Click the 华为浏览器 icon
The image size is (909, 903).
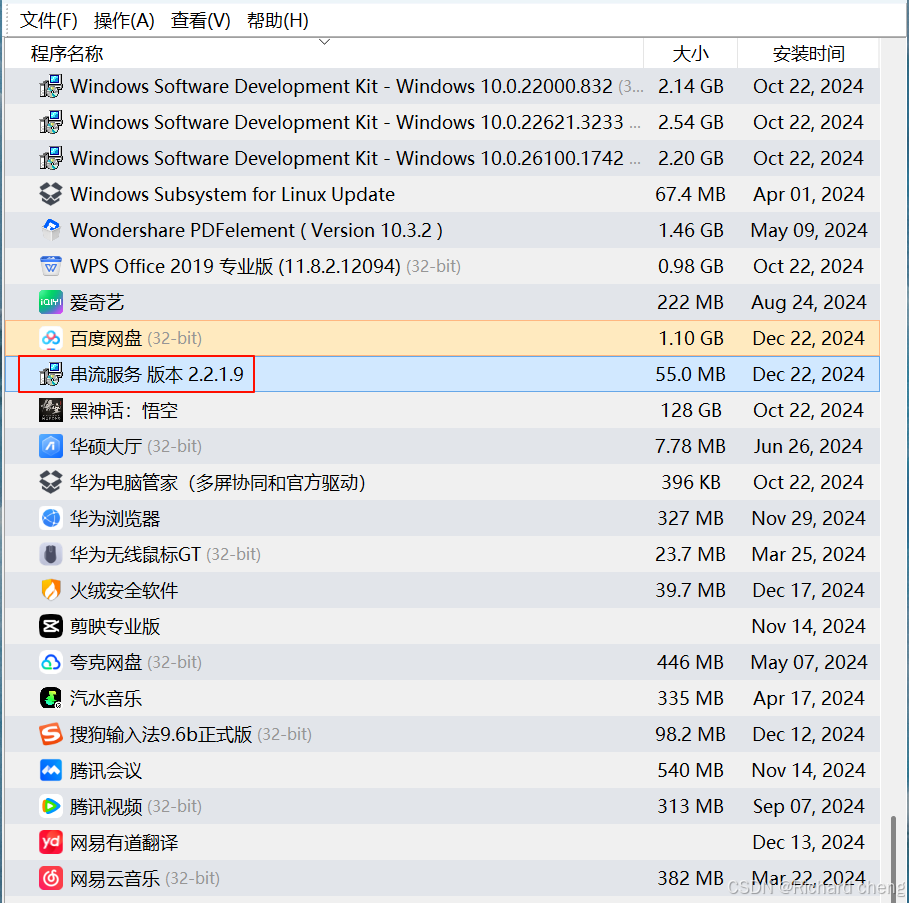point(51,518)
